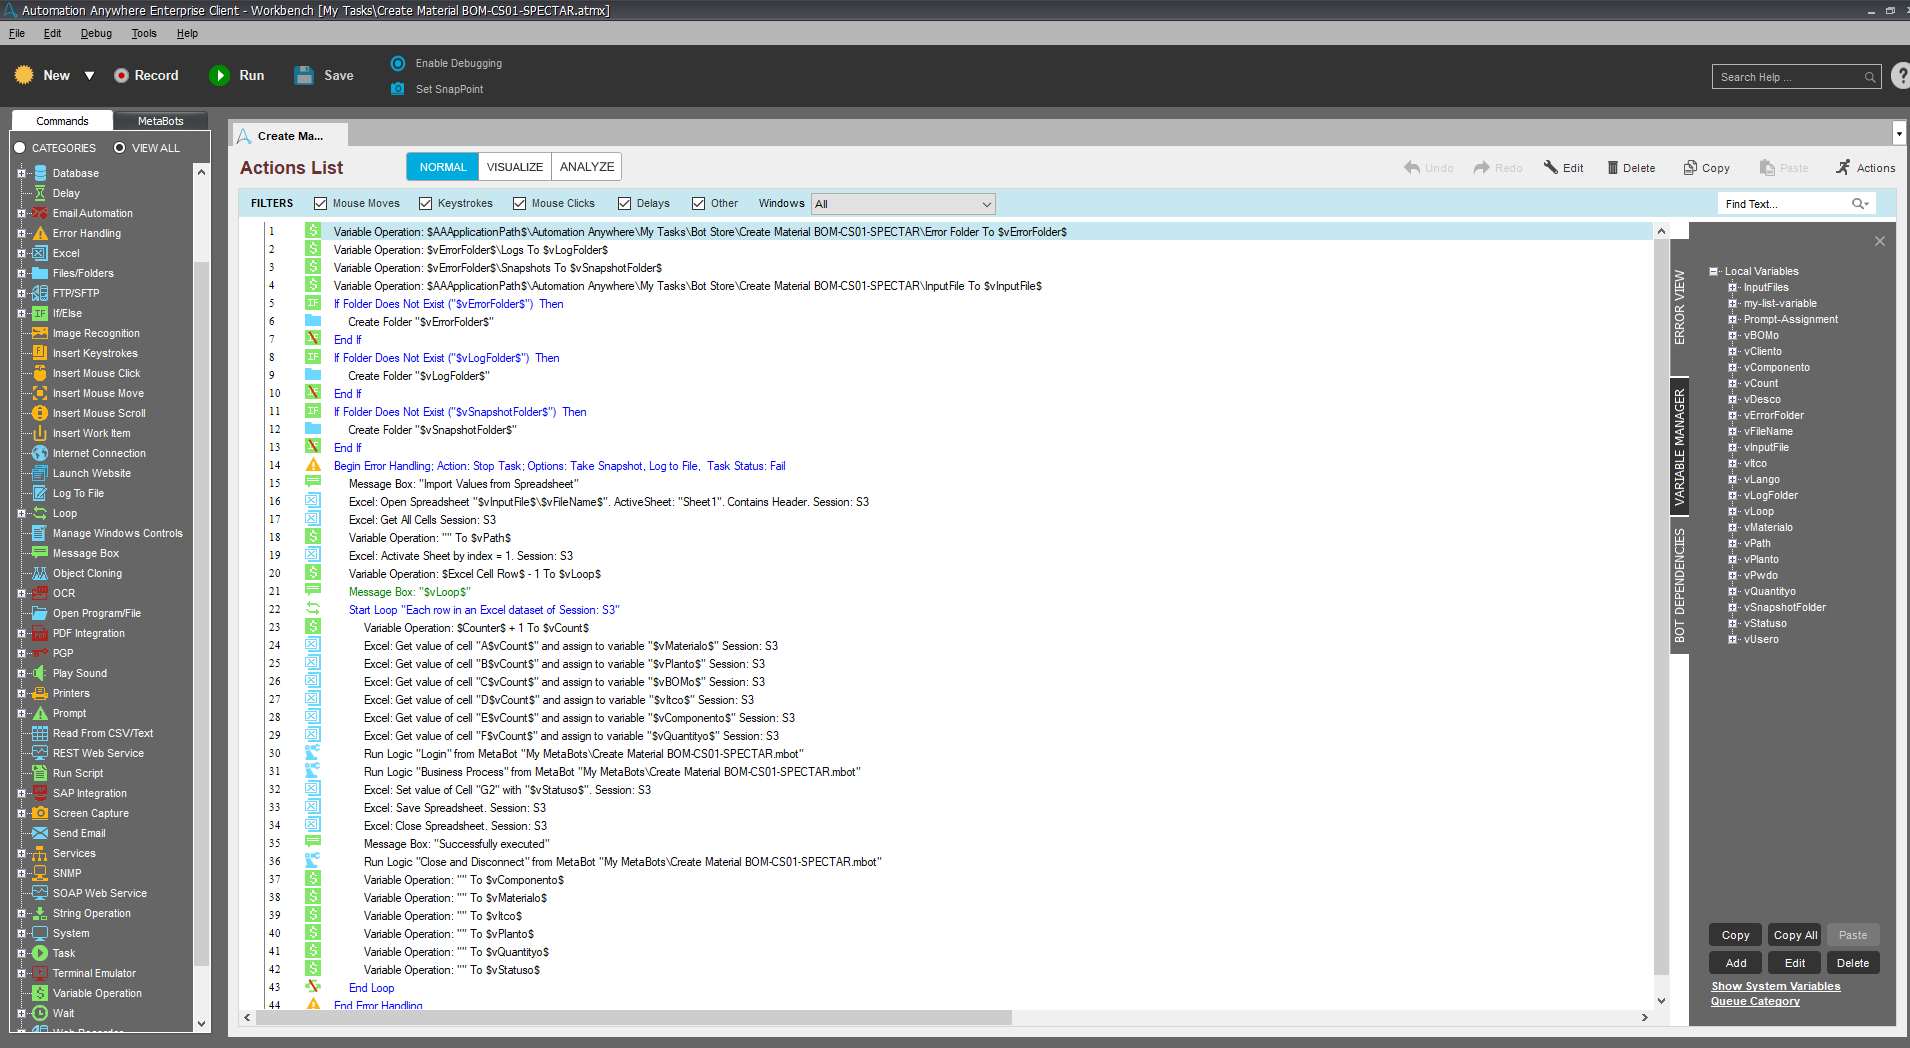The image size is (1910, 1048).
Task: Click the Find Text search field
Action: coord(1784,204)
